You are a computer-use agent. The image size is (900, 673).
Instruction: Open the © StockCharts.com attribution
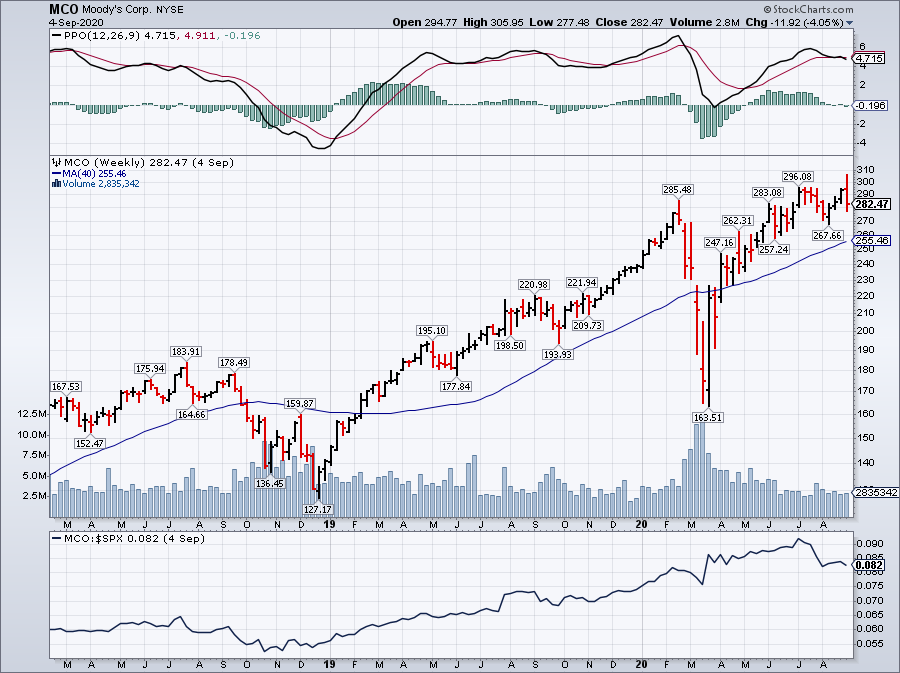(x=808, y=9)
